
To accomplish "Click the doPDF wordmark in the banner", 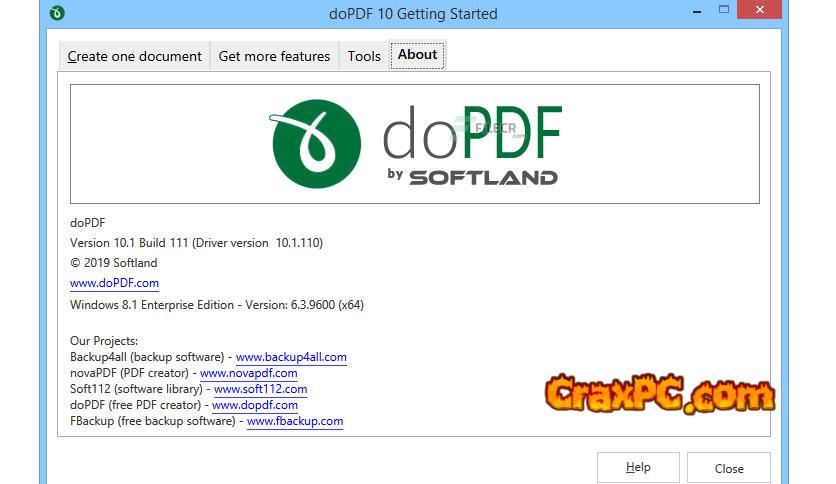I will (x=472, y=134).
